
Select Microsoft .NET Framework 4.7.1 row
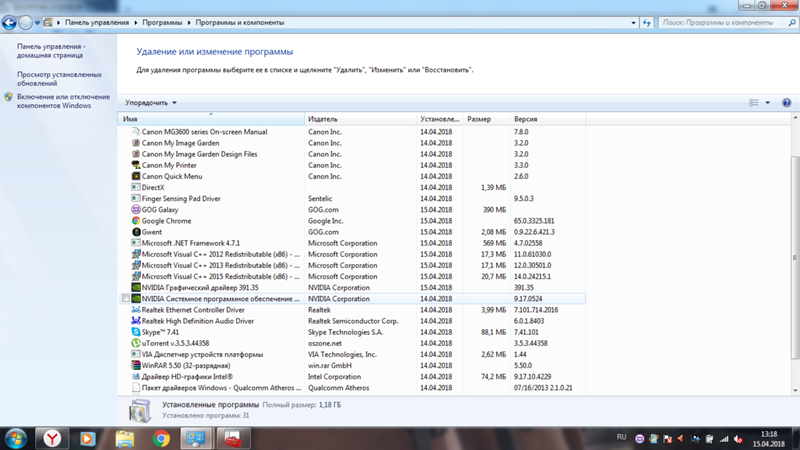point(352,243)
